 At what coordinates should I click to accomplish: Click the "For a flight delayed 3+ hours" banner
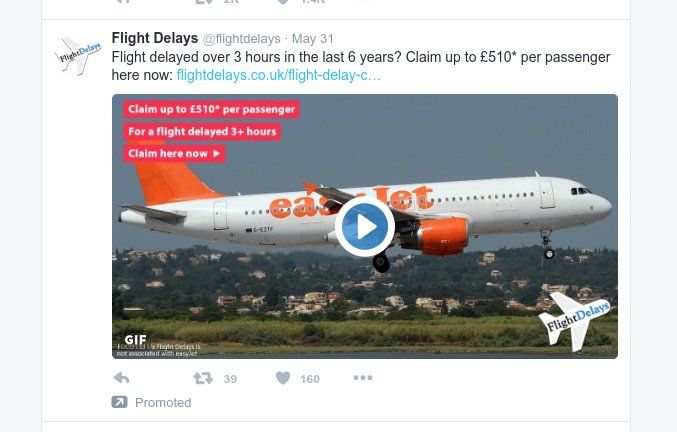pyautogui.click(x=202, y=132)
